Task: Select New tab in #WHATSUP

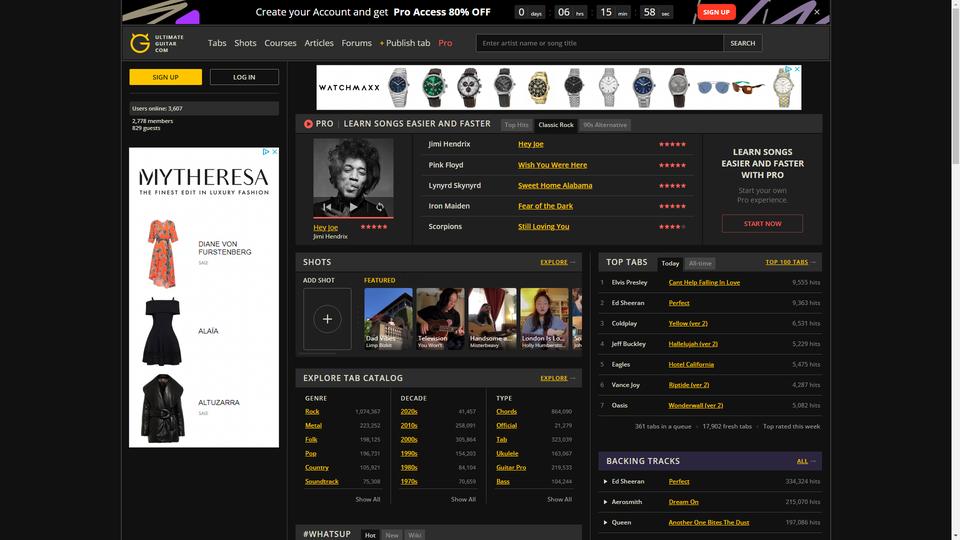Action: pos(392,535)
